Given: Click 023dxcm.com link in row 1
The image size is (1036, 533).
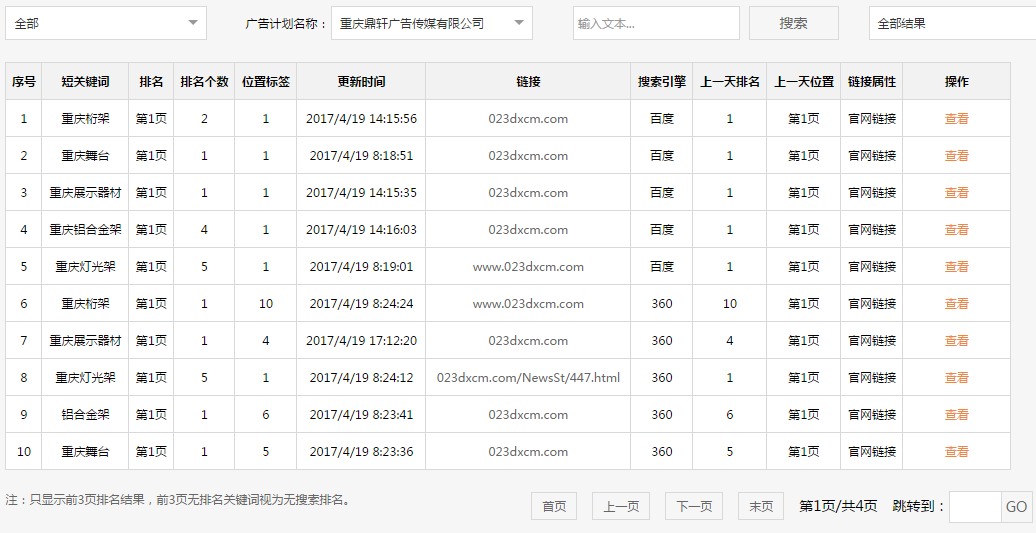Looking at the screenshot, I should coord(528,119).
